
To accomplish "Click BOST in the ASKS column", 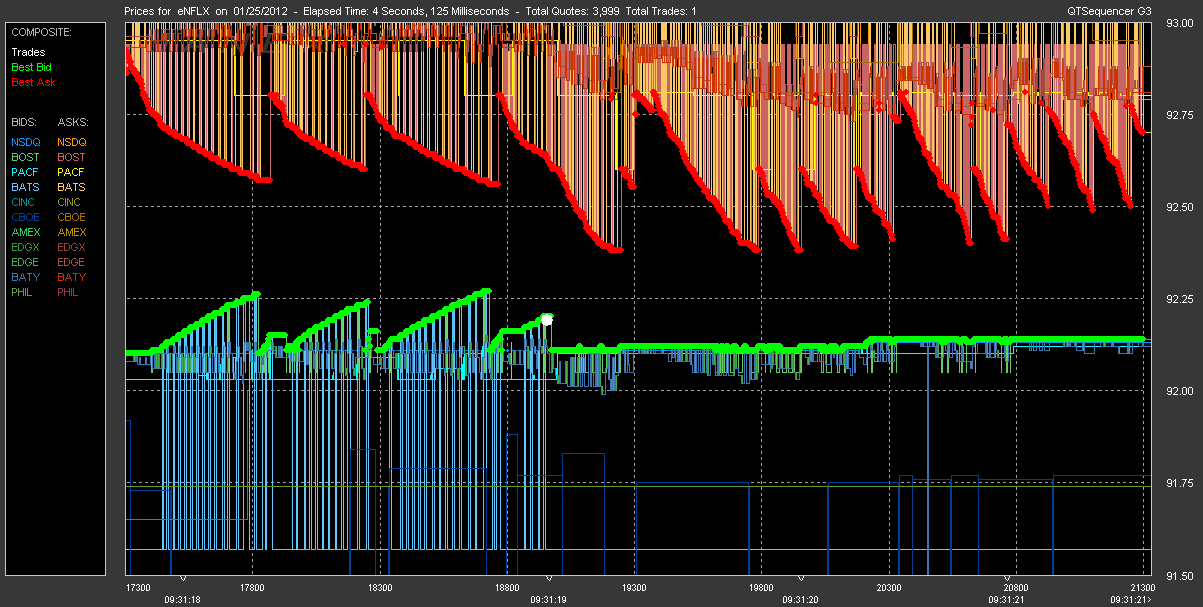I will [71, 157].
